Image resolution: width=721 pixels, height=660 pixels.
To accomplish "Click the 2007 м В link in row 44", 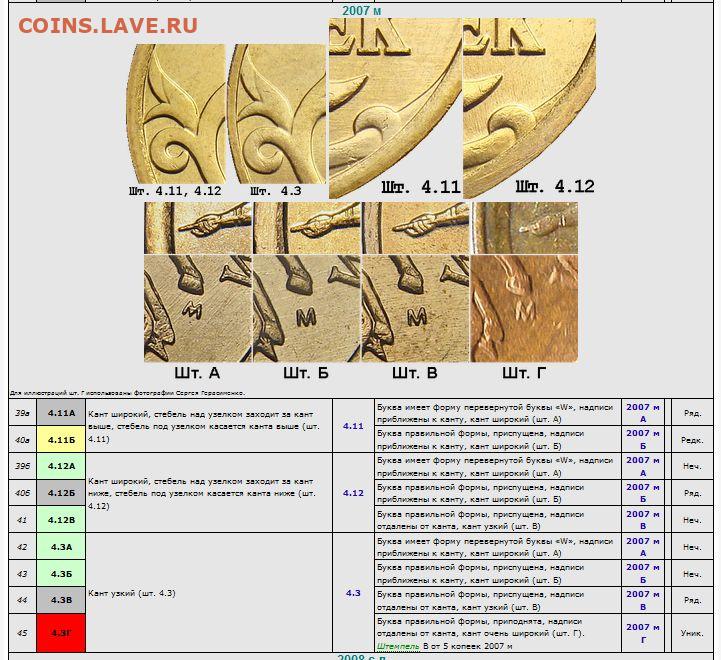I will click(643, 600).
